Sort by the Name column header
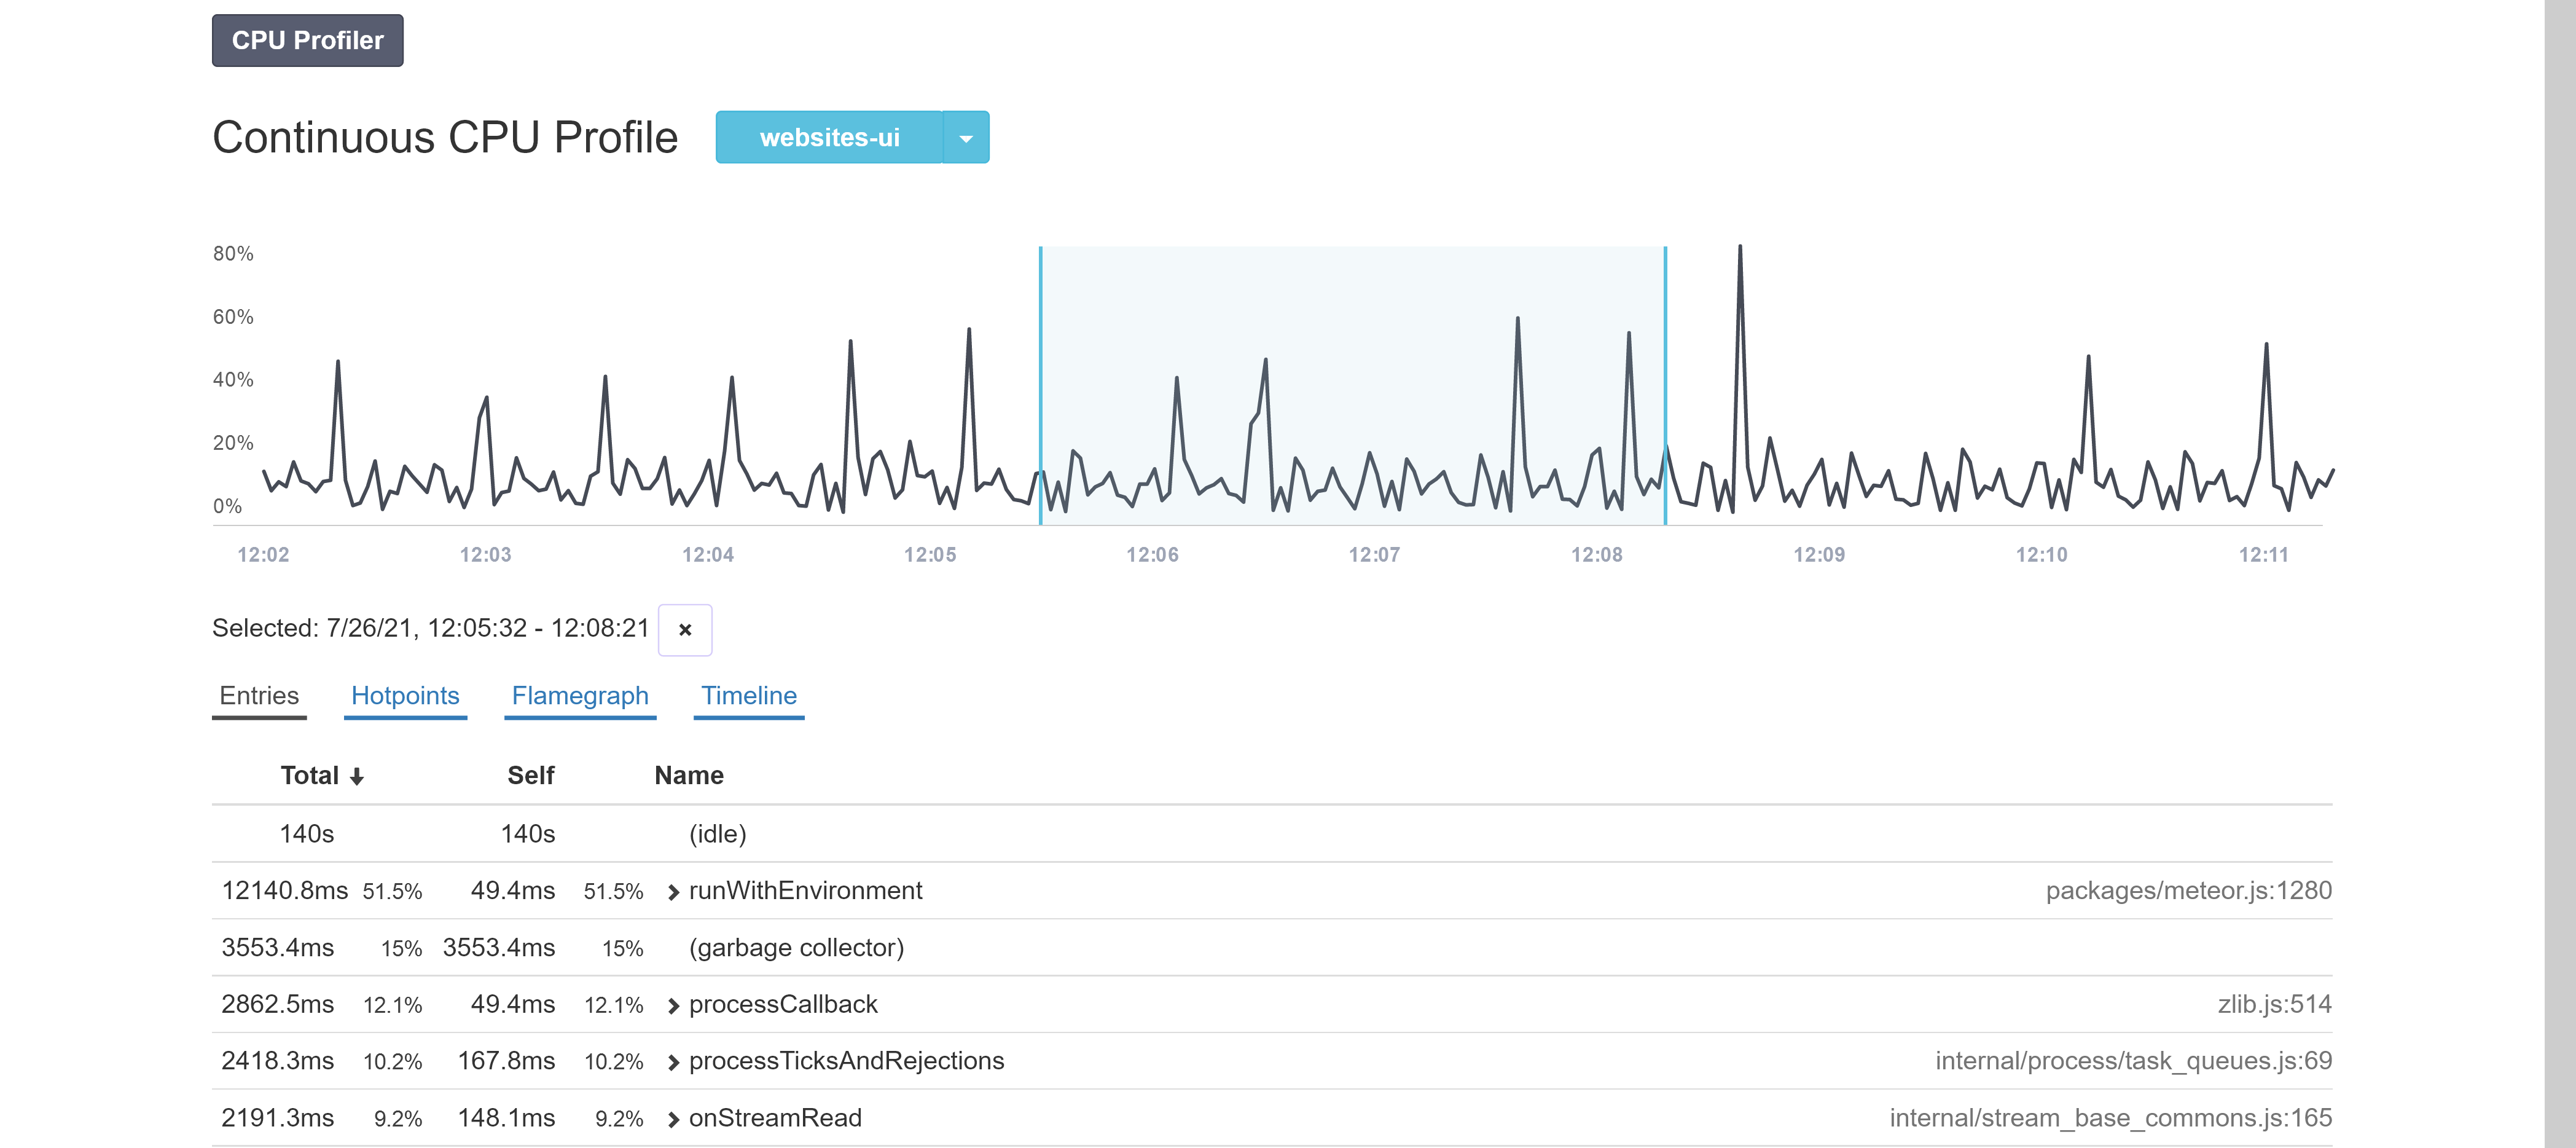This screenshot has width=2576, height=1148. [x=689, y=776]
